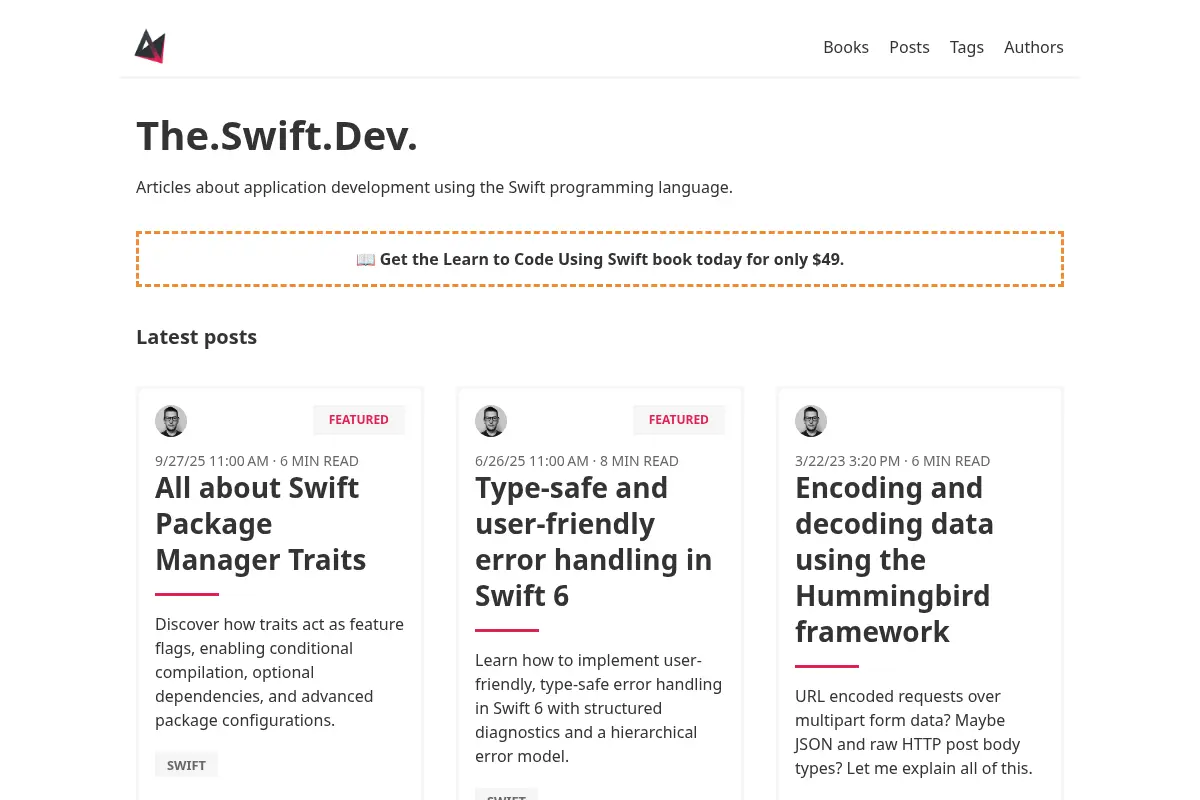Screen dimensions: 1200x800
Task: Click the Latest posts heading
Action: (196, 337)
